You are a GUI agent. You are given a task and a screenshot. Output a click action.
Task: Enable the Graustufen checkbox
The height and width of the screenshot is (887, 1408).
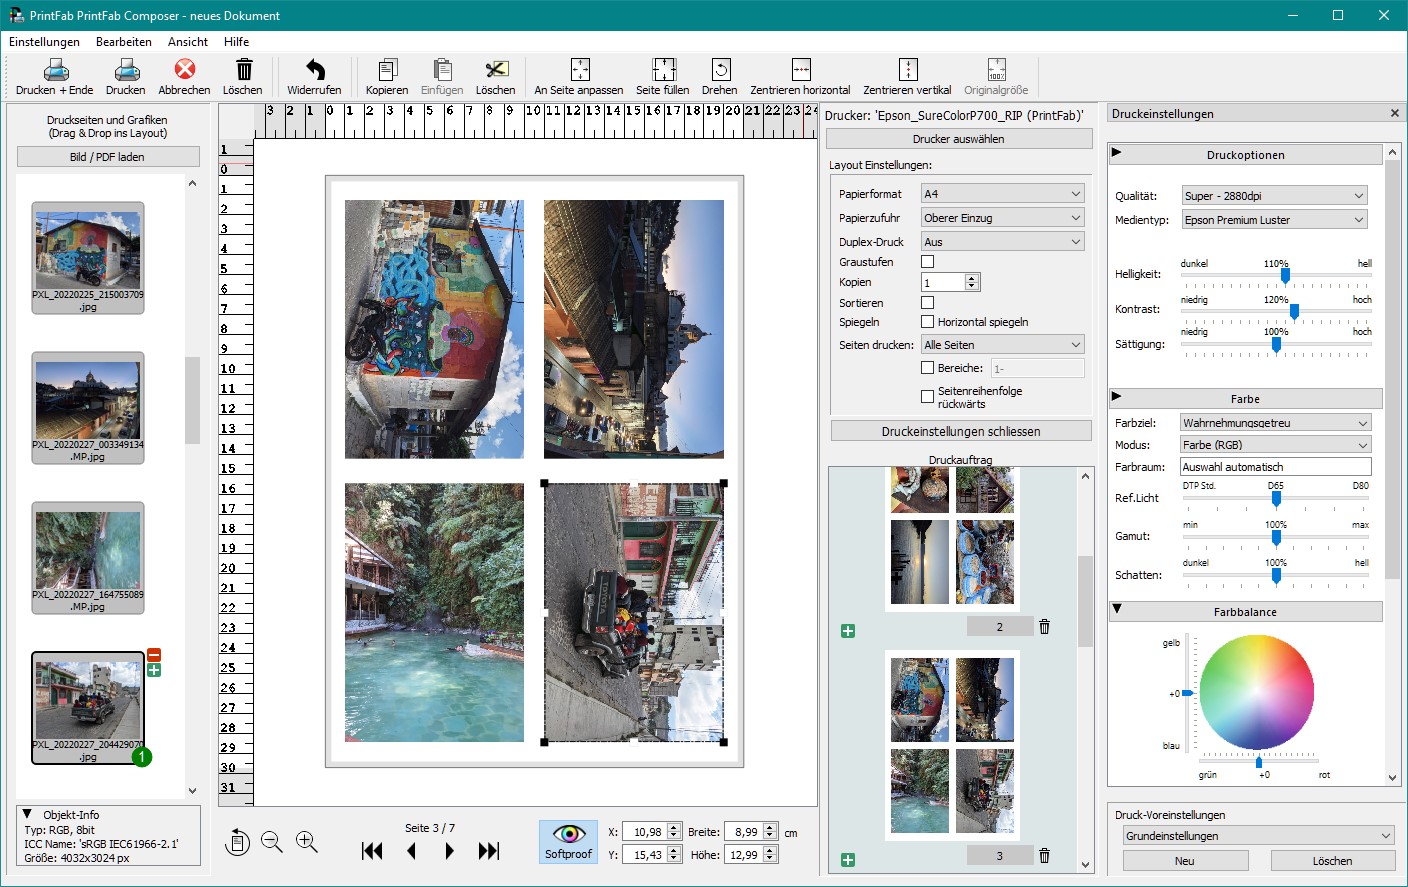pyautogui.click(x=927, y=261)
